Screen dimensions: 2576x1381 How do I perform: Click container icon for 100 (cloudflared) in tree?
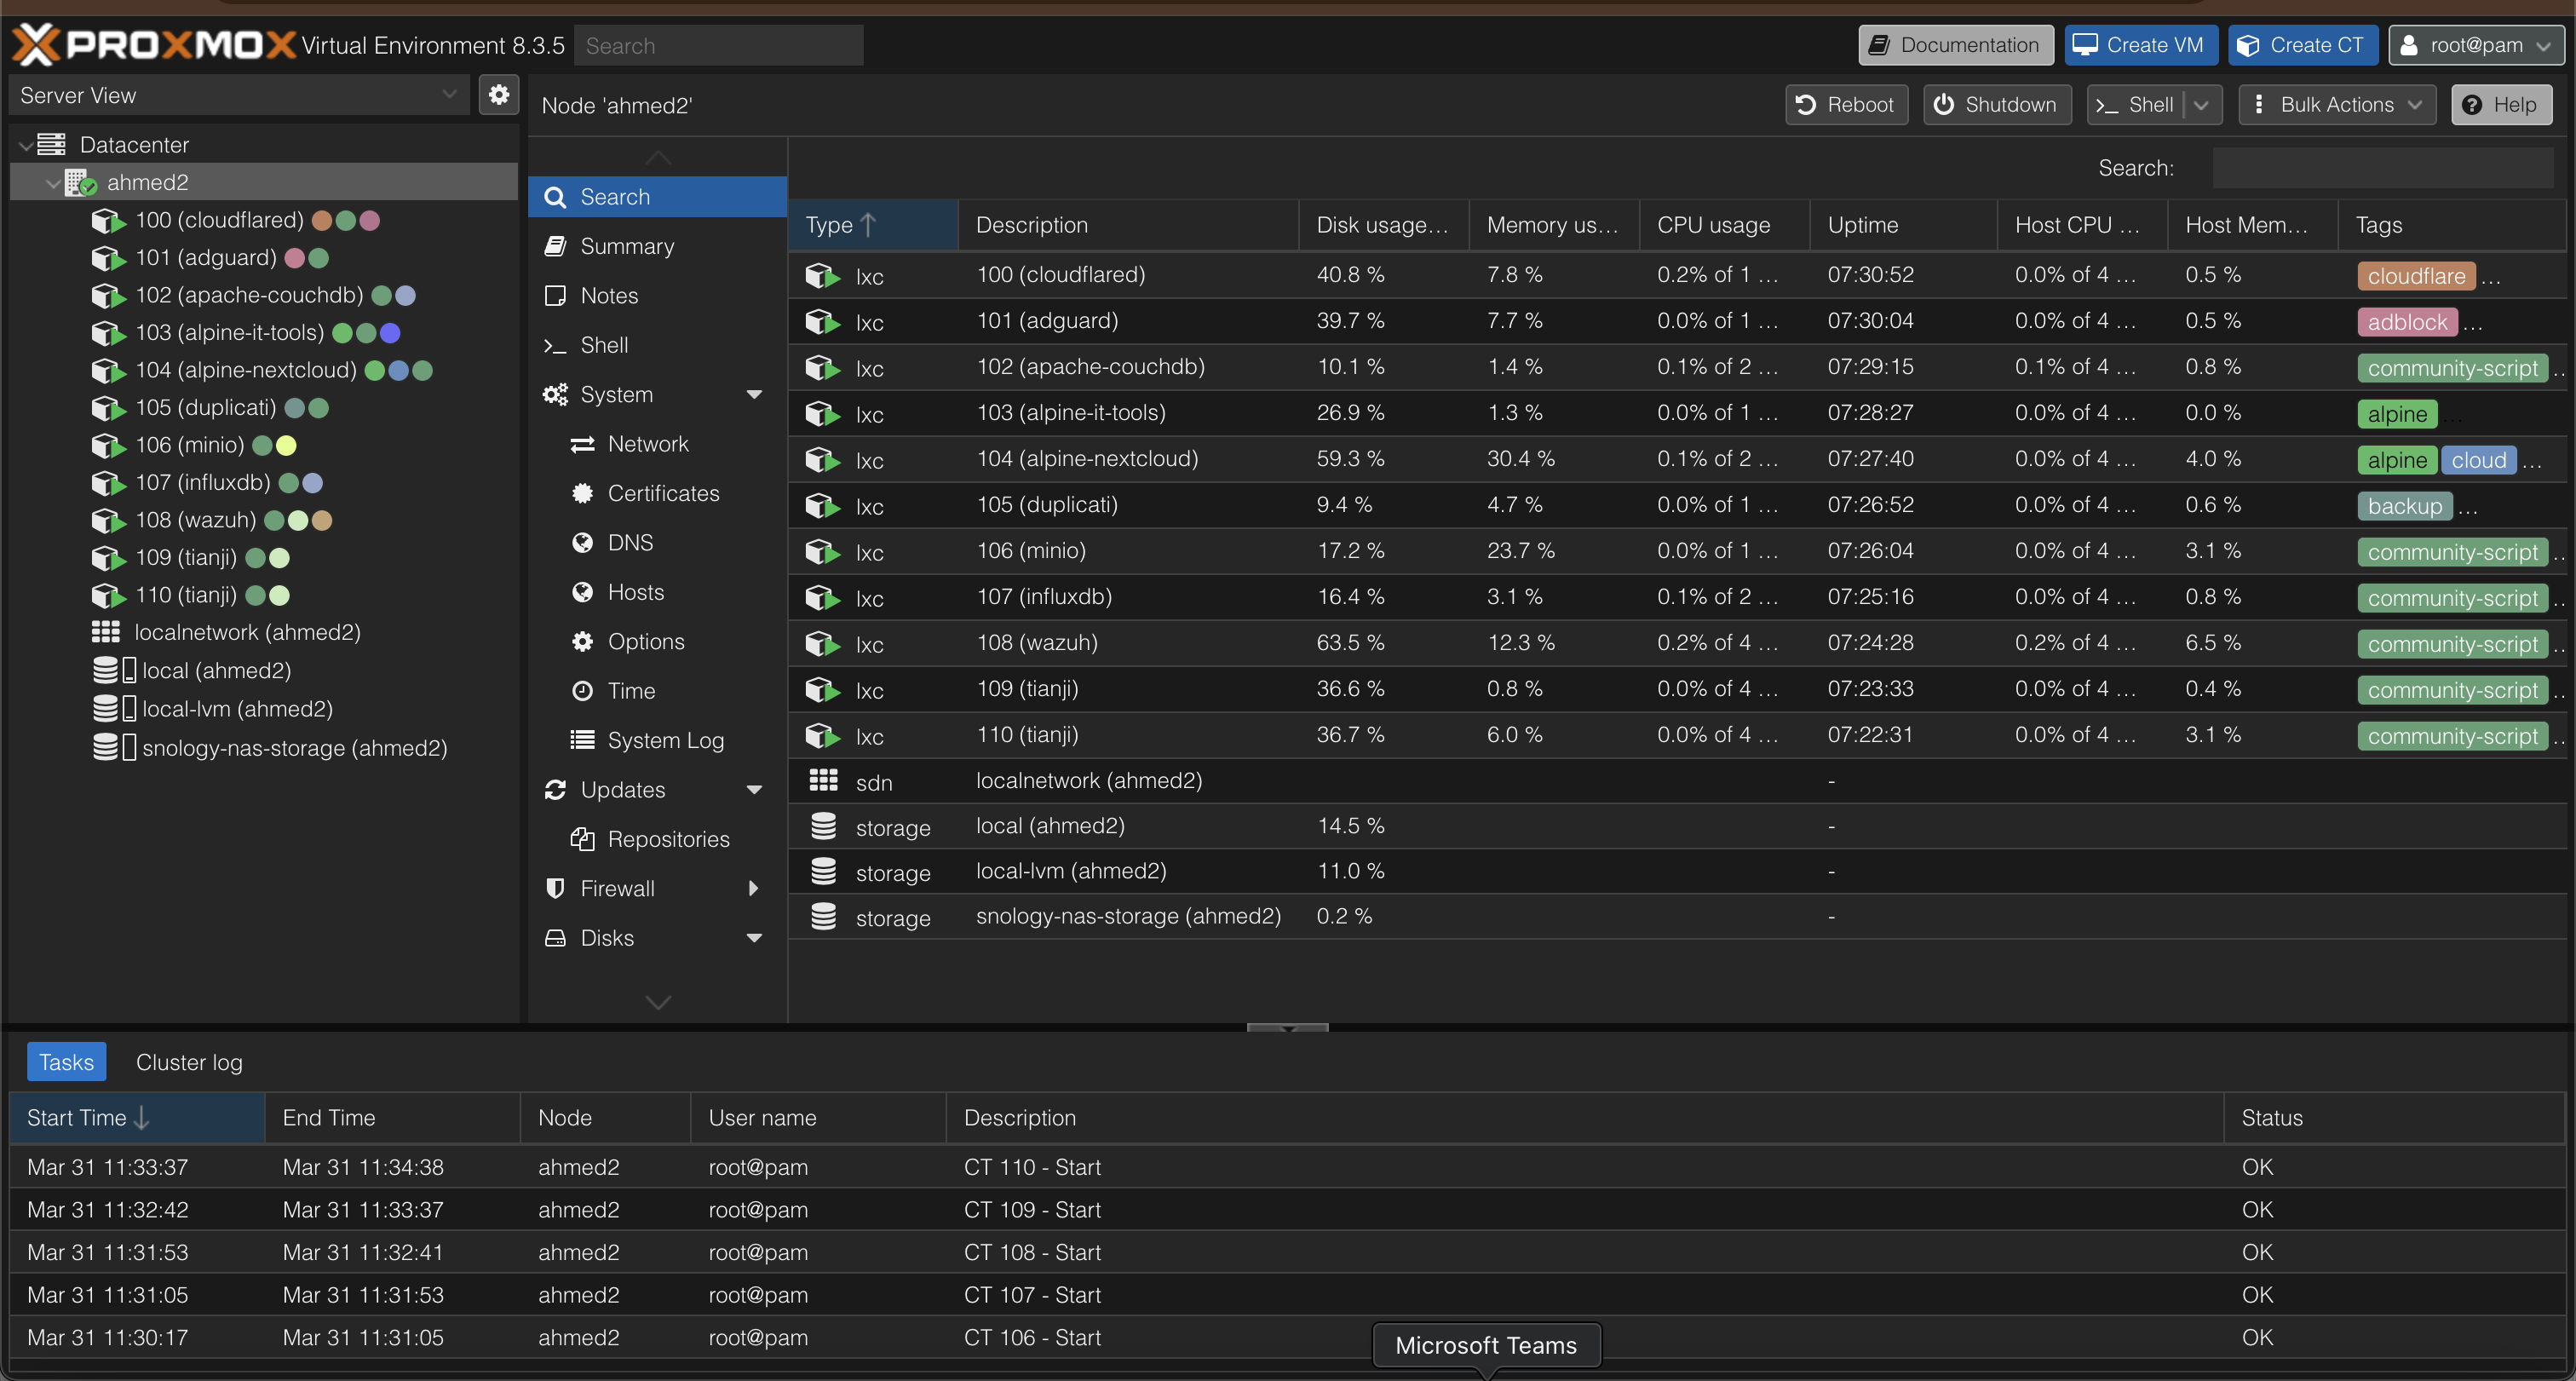click(x=108, y=220)
